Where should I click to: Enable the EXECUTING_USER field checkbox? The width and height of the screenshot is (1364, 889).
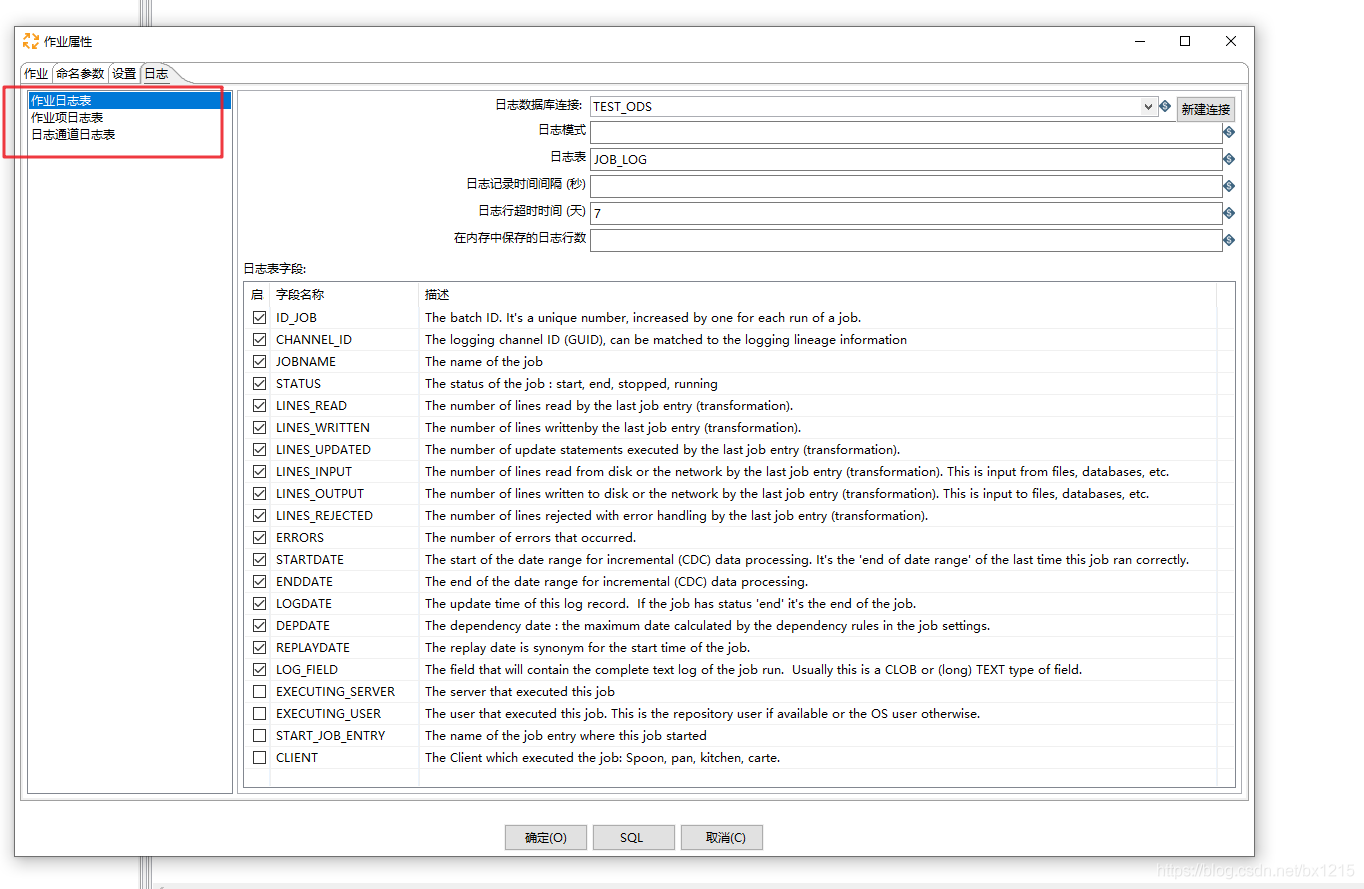(x=259, y=714)
